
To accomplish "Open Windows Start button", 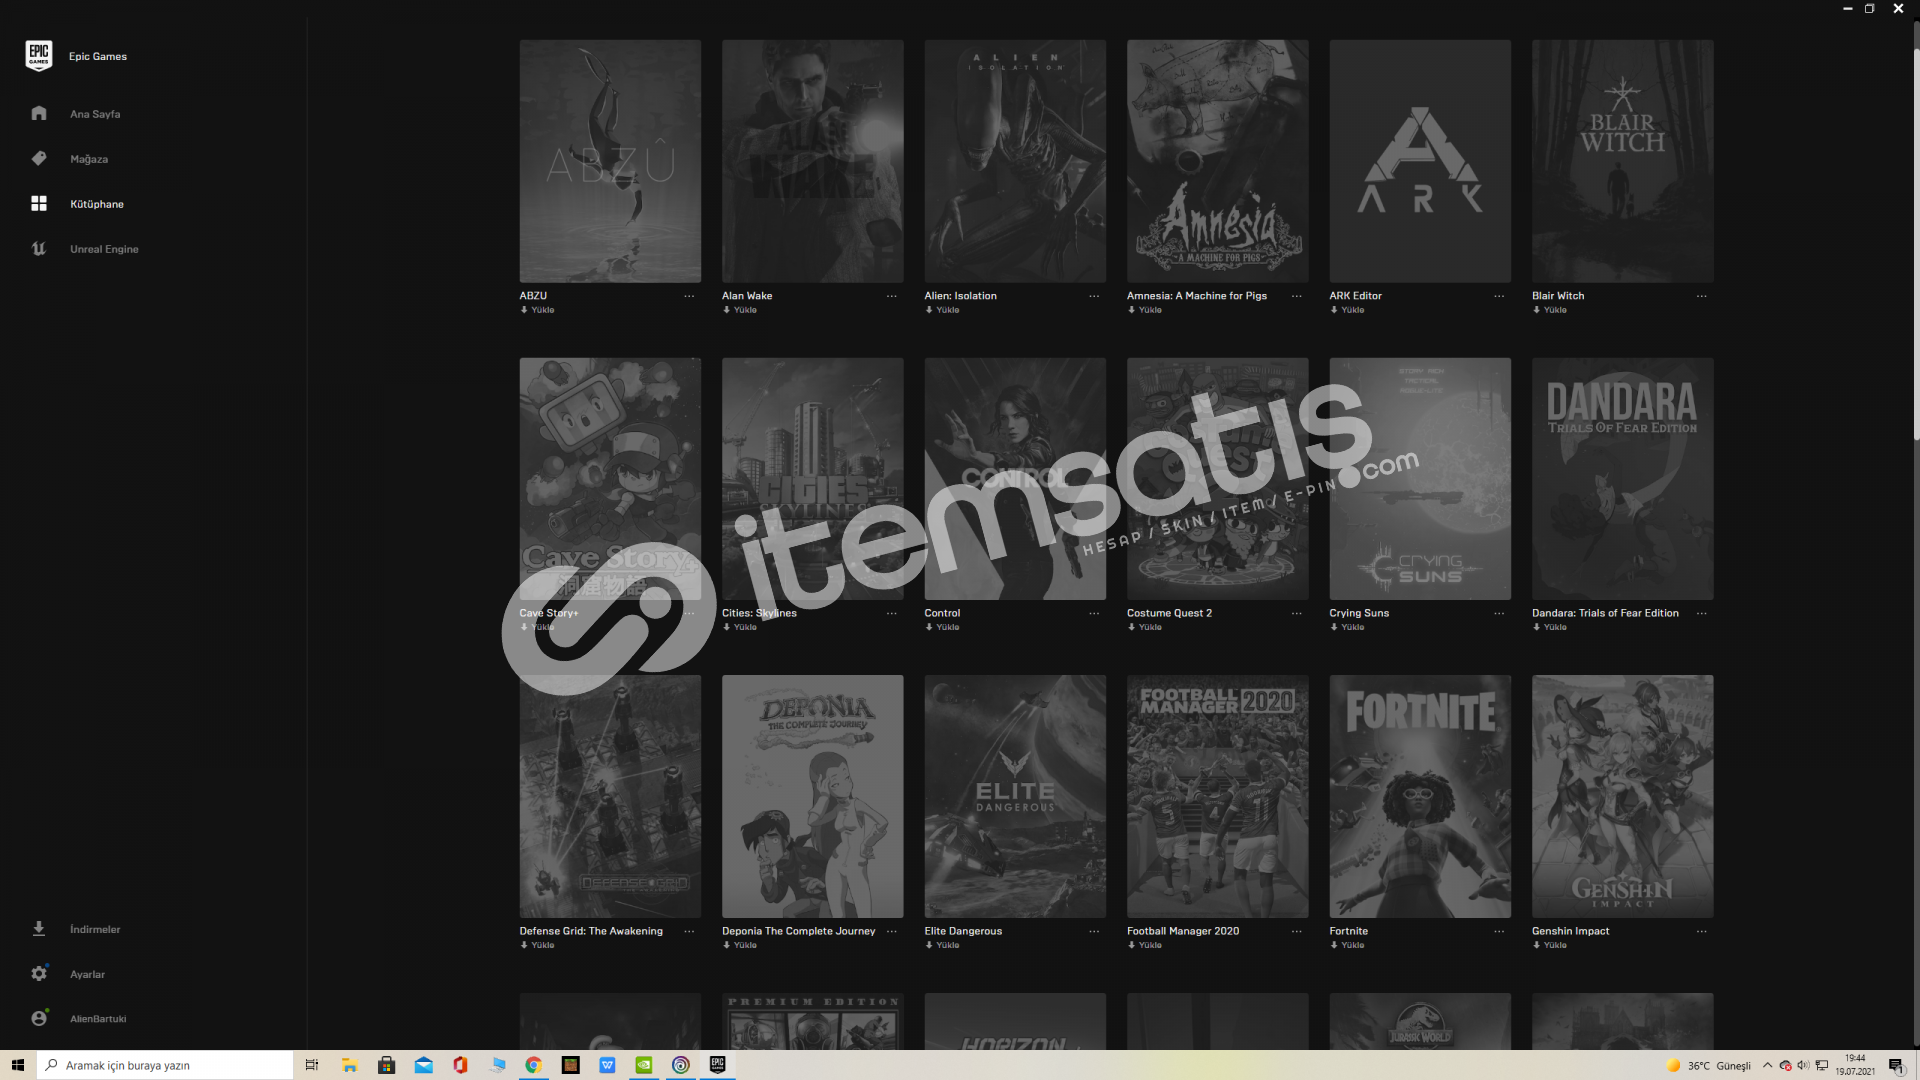I will pyautogui.click(x=18, y=1065).
